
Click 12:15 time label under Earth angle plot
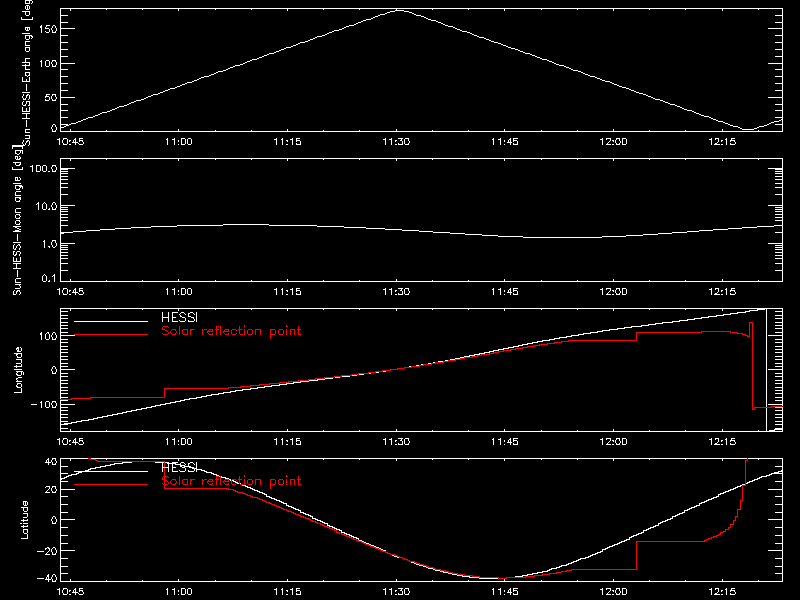722,141
